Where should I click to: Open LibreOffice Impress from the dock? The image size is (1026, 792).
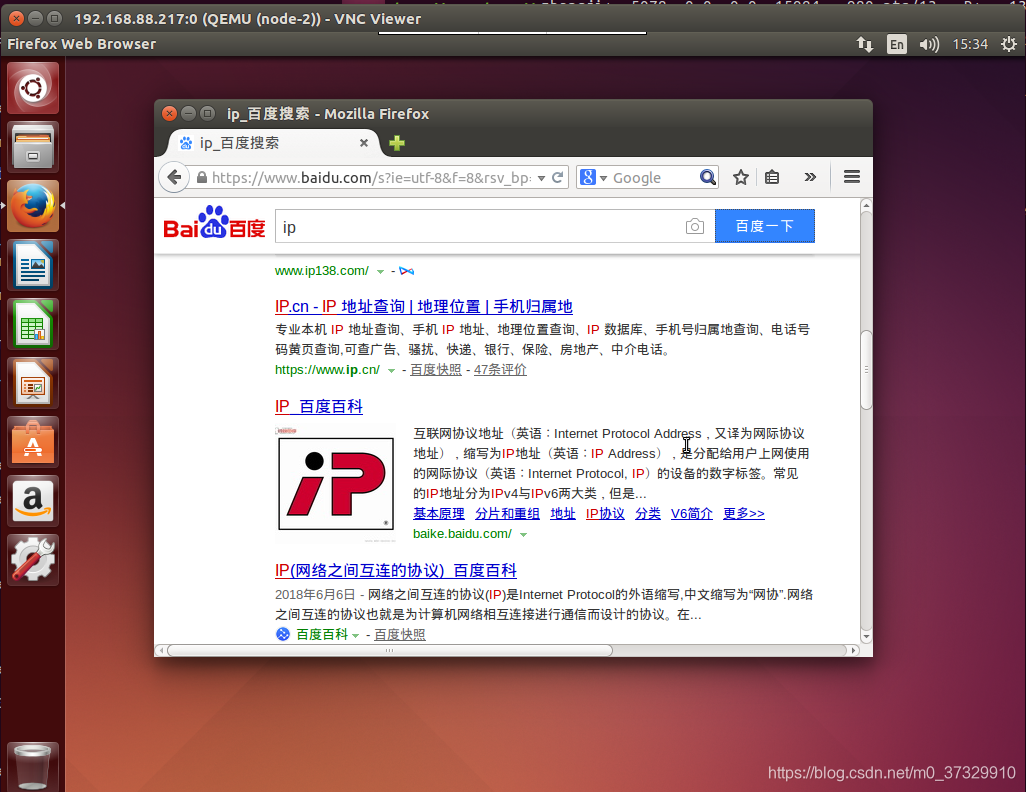tap(33, 383)
